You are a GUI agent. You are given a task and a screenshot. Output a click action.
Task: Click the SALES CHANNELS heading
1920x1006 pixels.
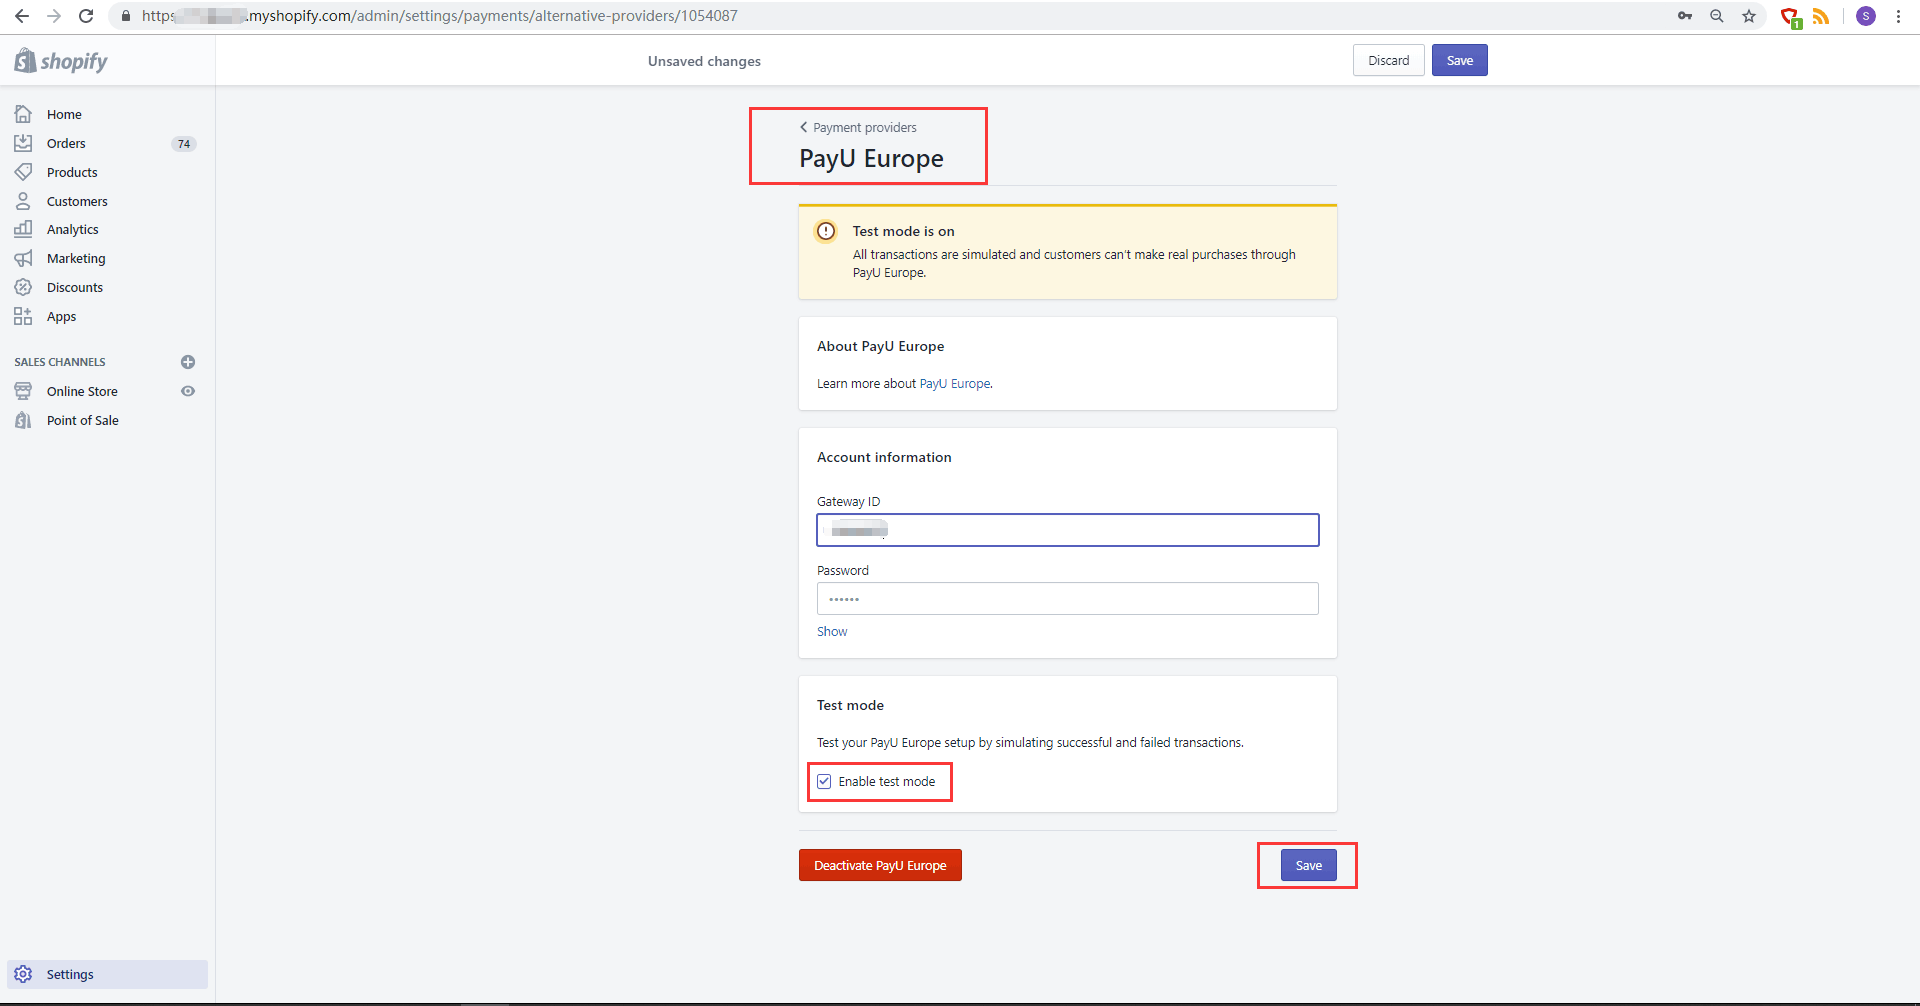pos(60,362)
